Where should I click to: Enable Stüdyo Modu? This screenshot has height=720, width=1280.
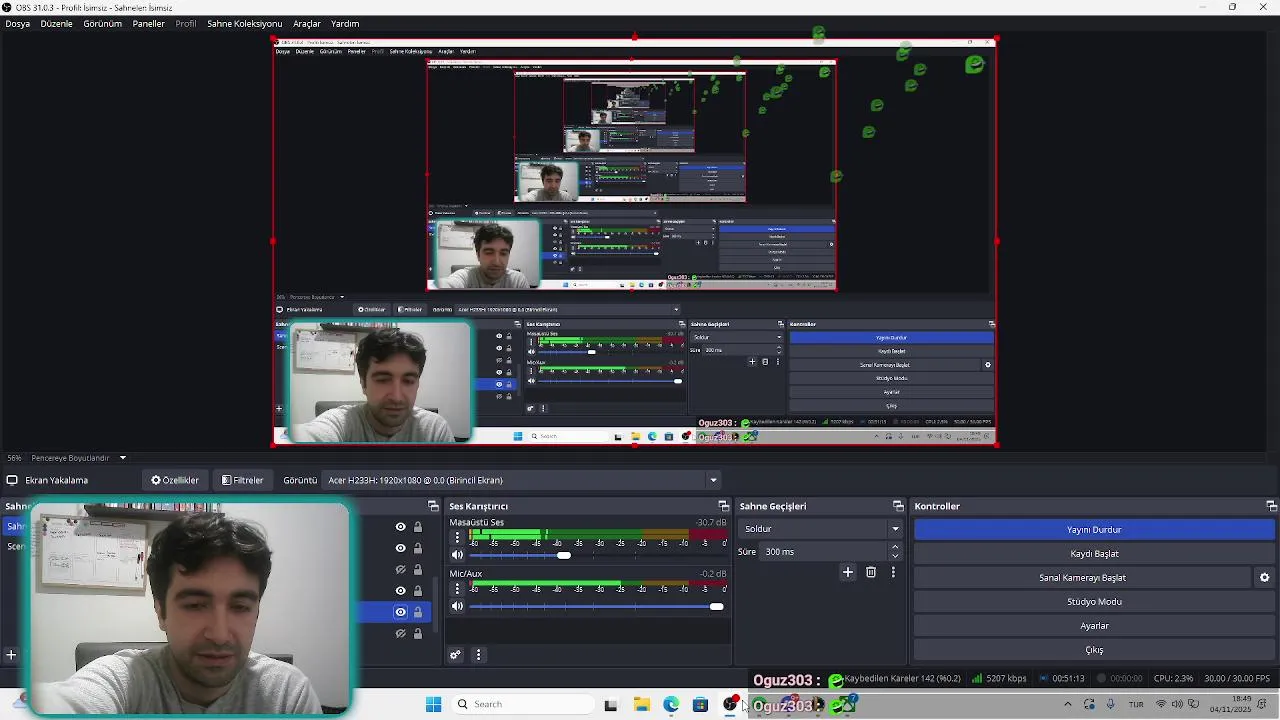coord(1094,602)
